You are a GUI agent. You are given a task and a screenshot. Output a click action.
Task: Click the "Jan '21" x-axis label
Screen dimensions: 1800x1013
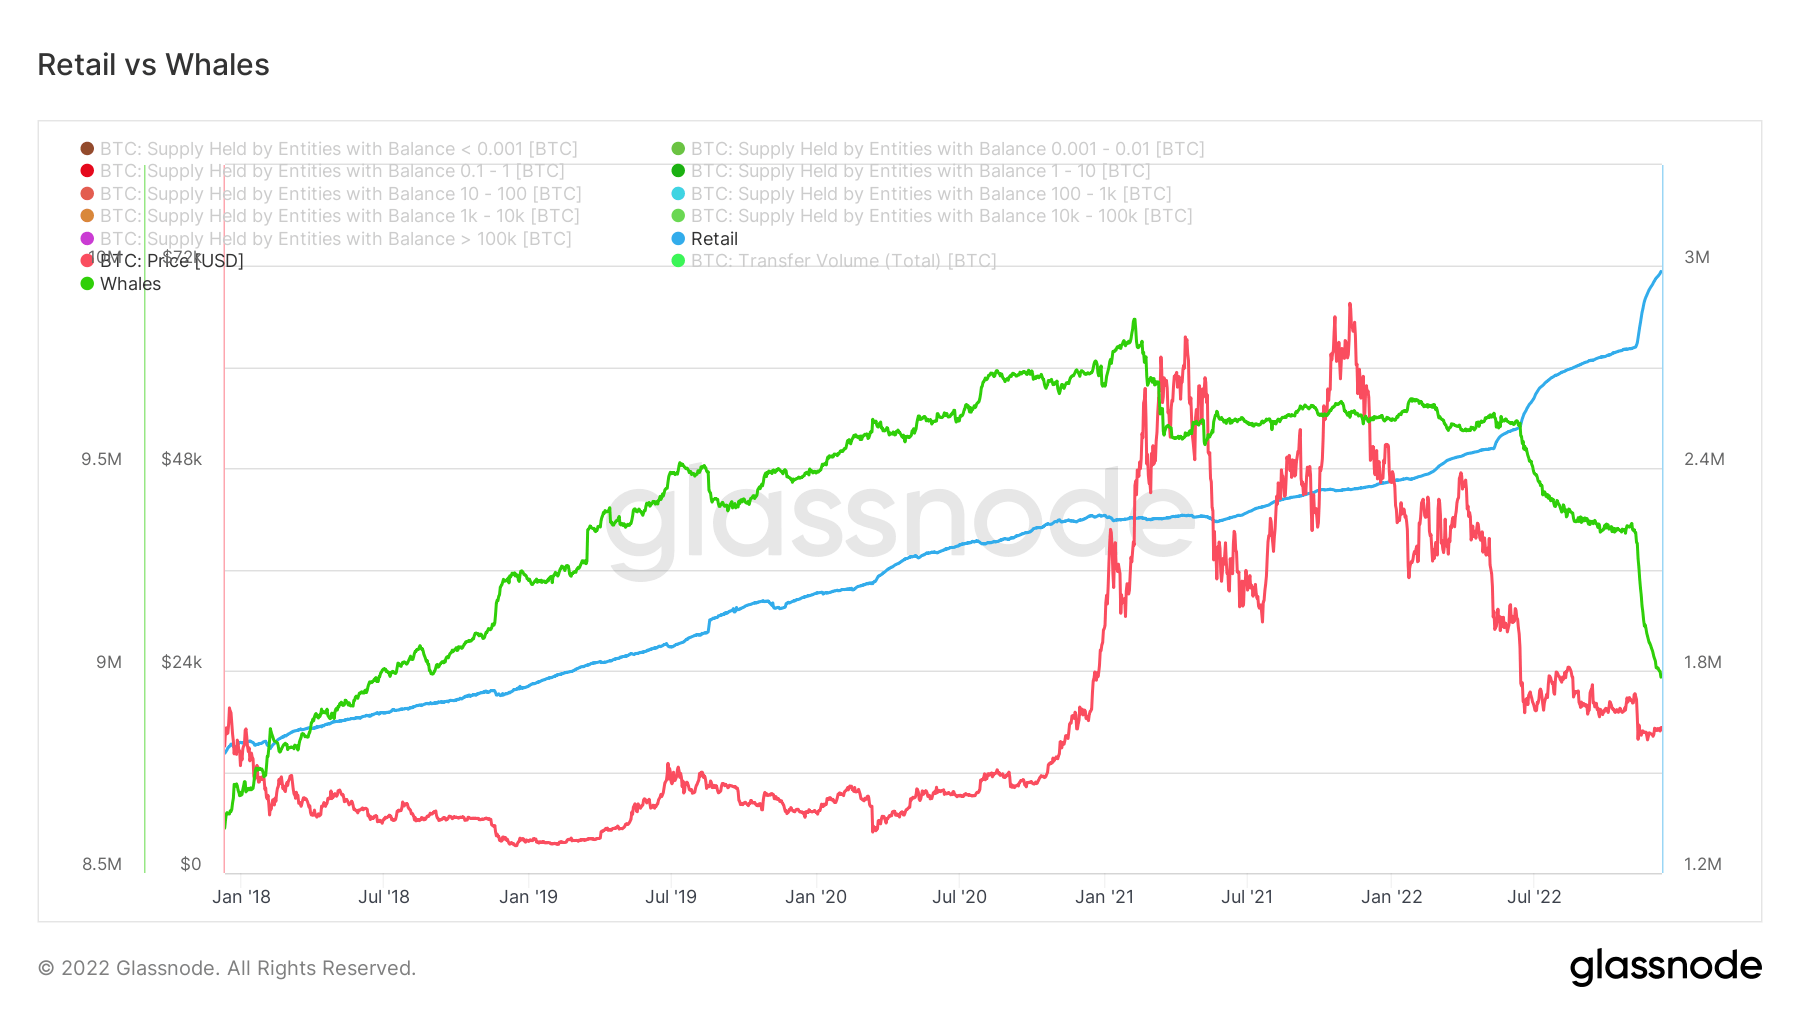point(1104,897)
